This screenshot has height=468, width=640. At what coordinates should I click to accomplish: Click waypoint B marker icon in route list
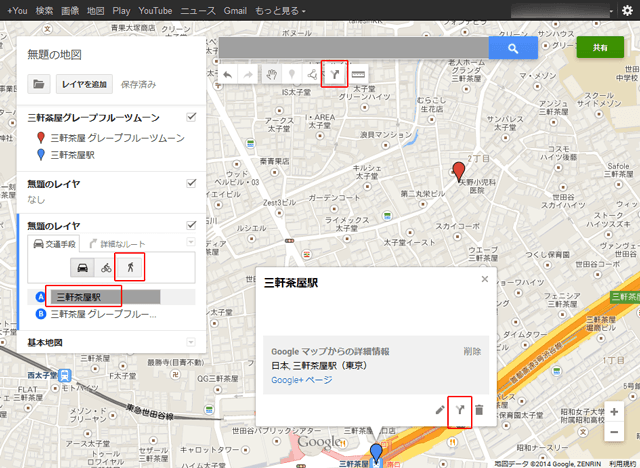(40, 314)
